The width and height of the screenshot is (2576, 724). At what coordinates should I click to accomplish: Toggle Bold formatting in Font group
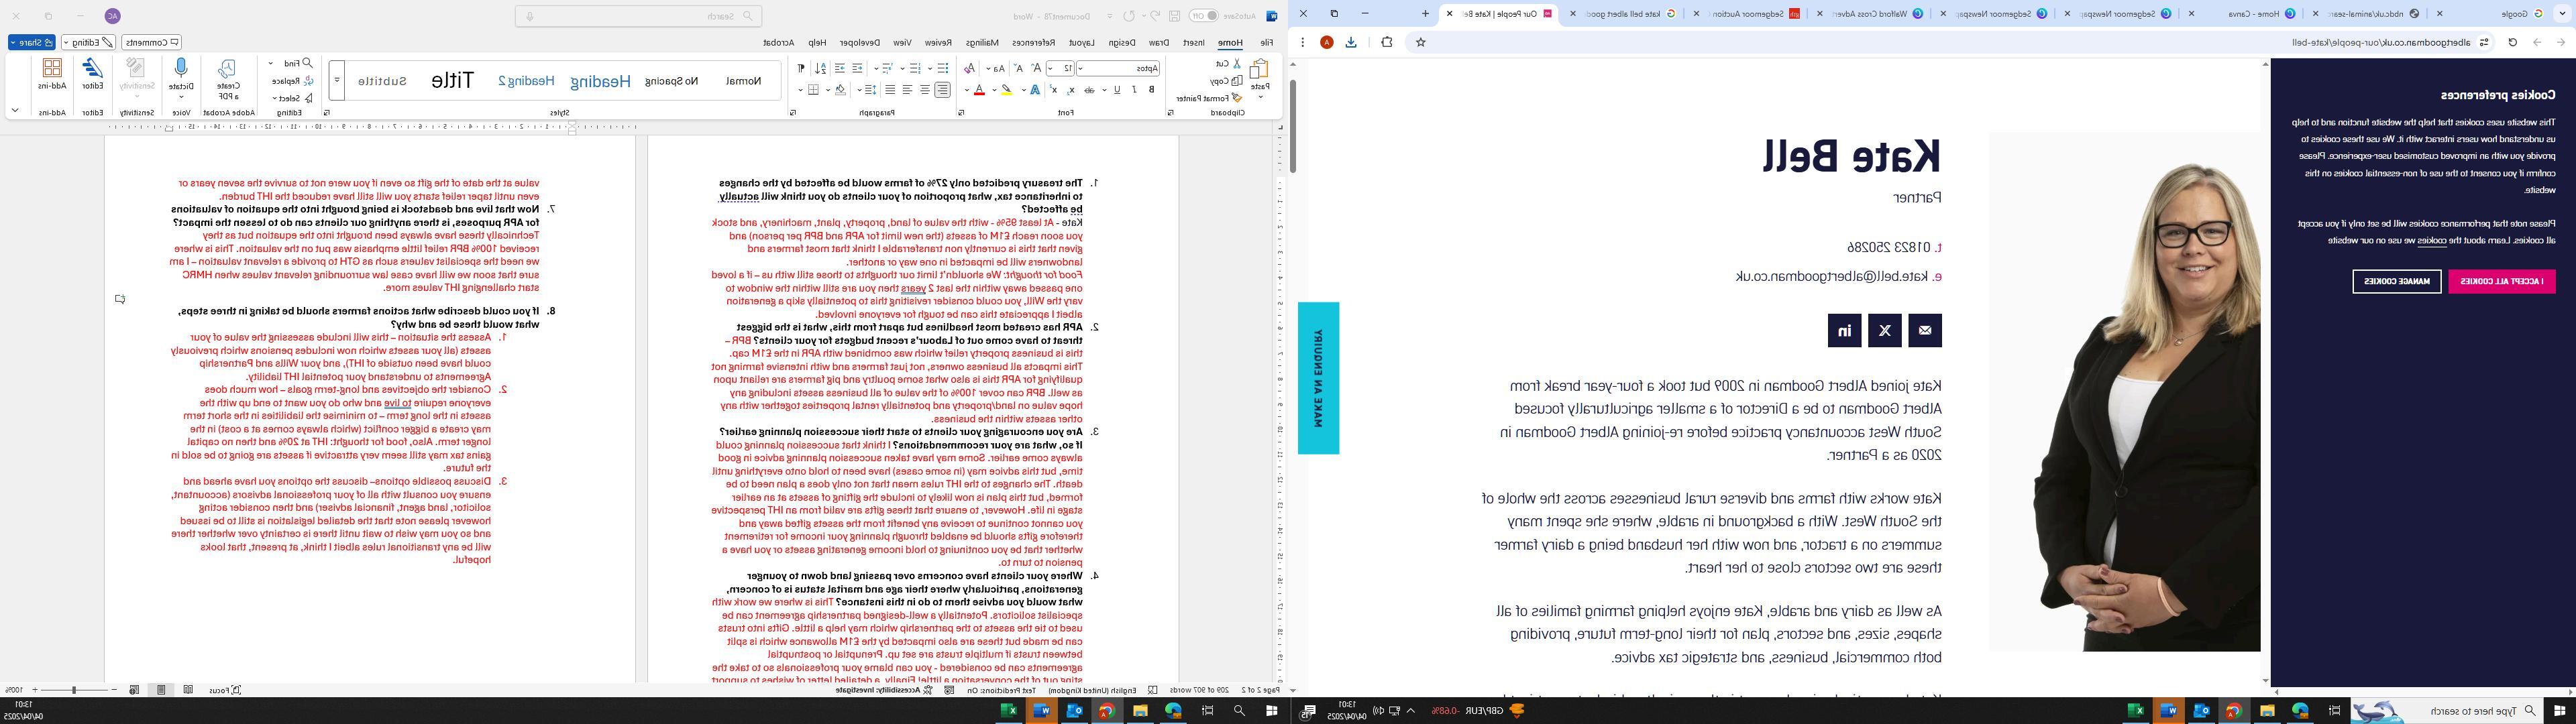1152,90
